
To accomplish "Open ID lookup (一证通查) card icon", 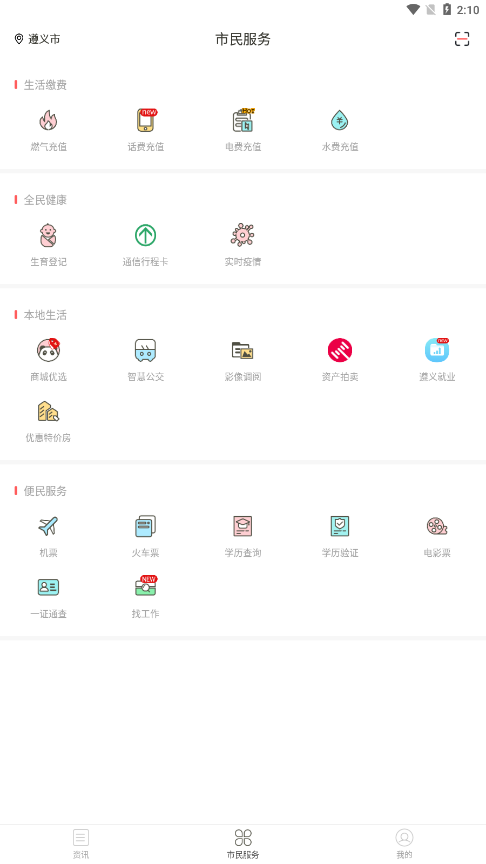I will coord(48,587).
